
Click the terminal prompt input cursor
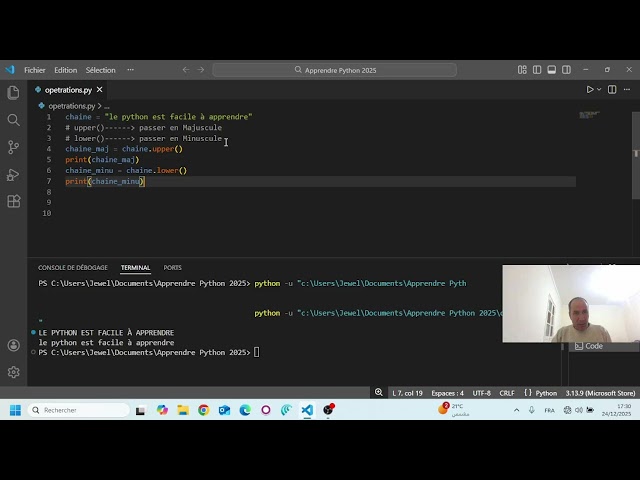coord(256,352)
